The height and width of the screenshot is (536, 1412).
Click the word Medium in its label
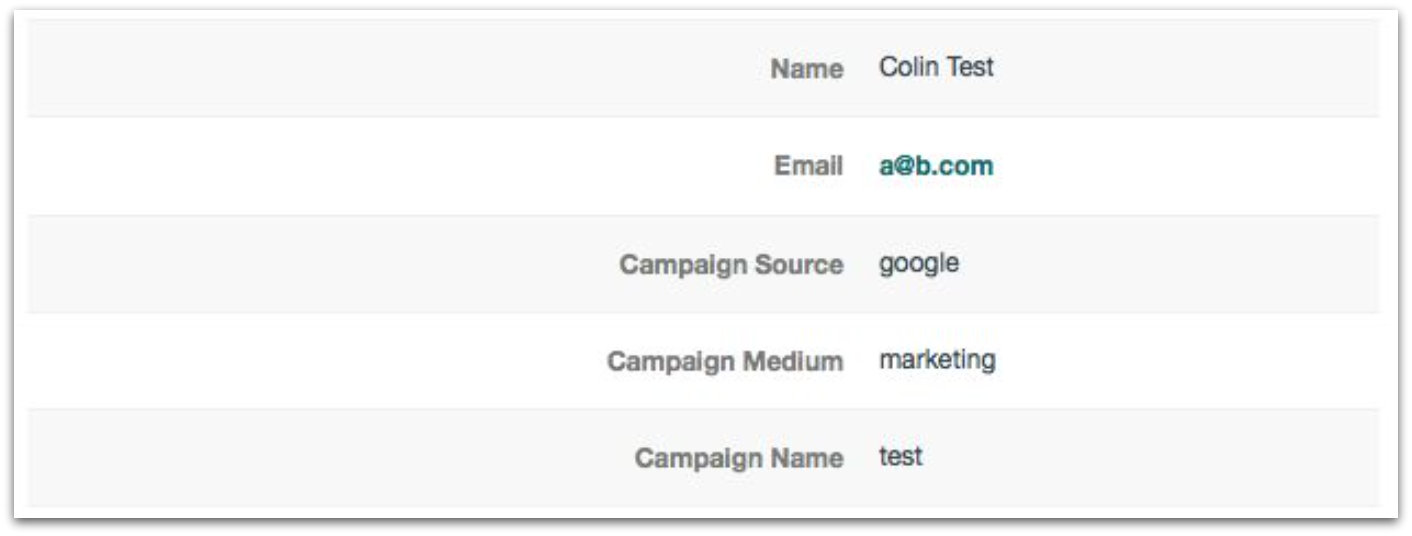coord(796,361)
